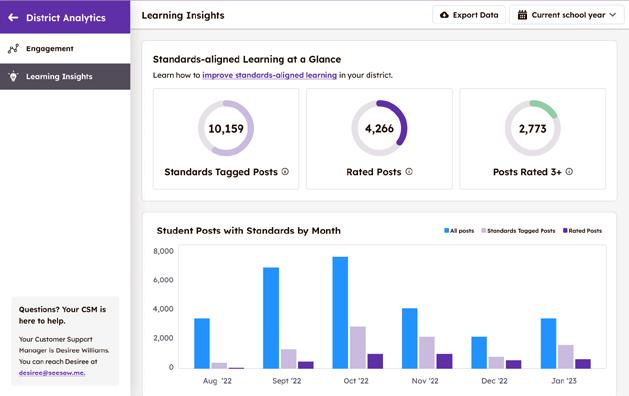Click info icon next to Standards Tagged Posts
The width and height of the screenshot is (629, 396).
[285, 172]
